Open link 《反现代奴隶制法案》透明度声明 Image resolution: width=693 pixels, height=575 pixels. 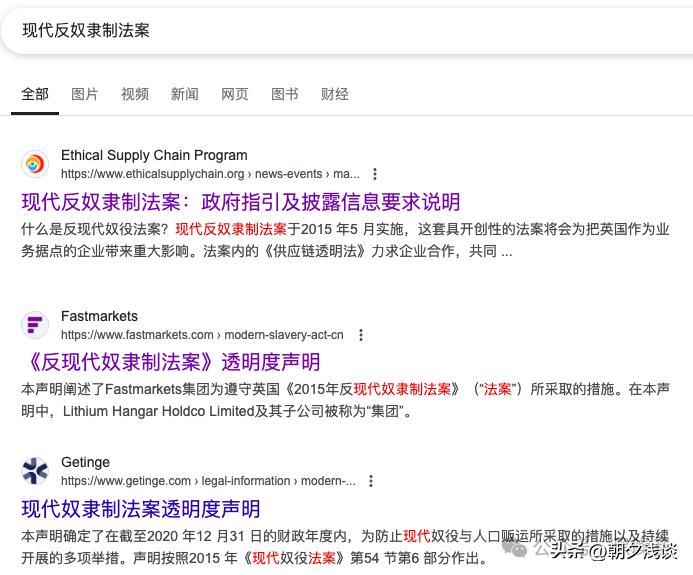171,362
